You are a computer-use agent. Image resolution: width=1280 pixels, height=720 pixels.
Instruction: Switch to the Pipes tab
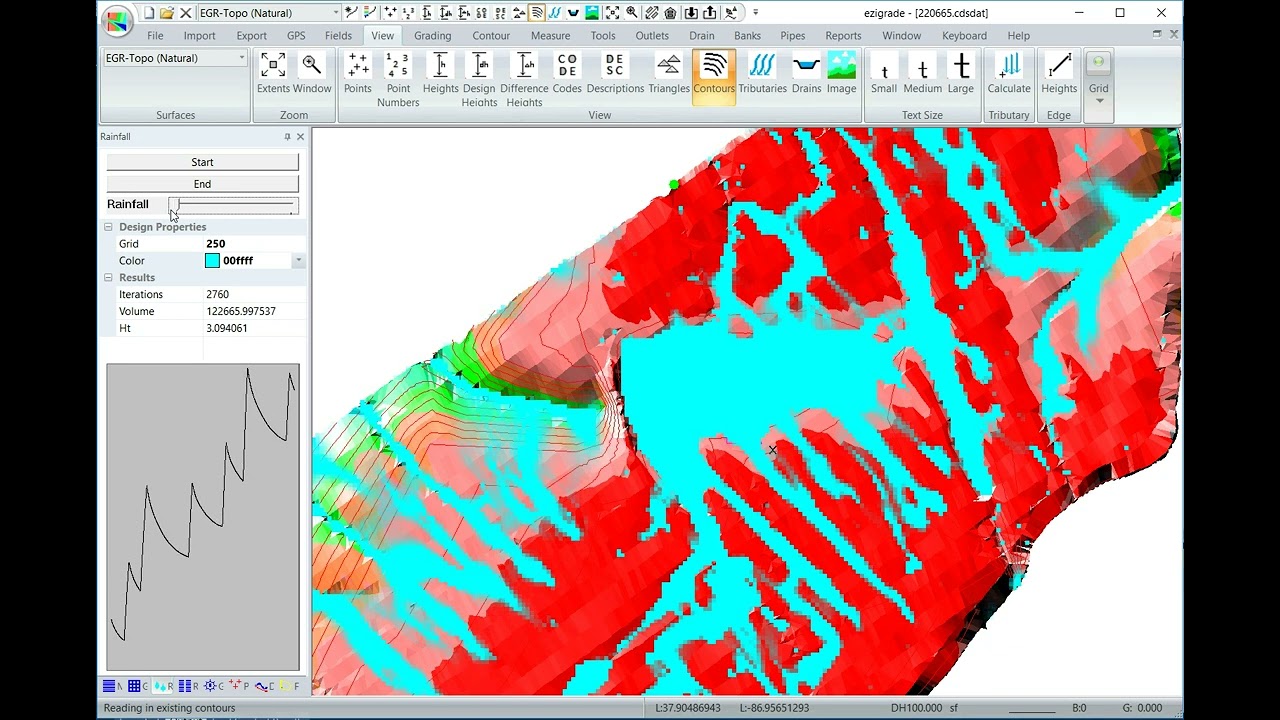coord(792,35)
